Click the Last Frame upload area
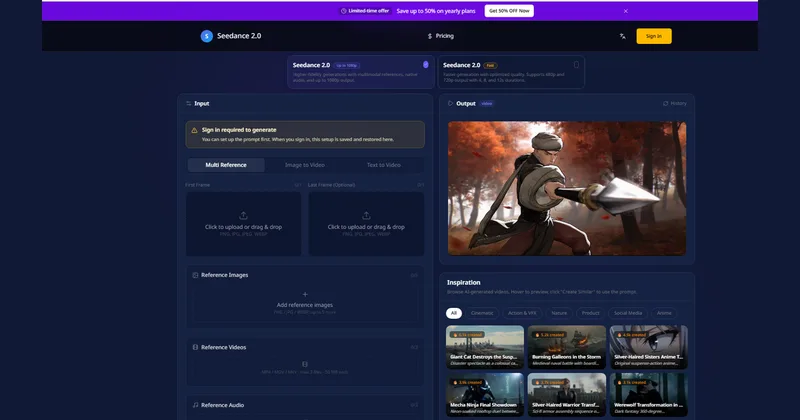Viewport: 800px width, 420px height. 366,224
